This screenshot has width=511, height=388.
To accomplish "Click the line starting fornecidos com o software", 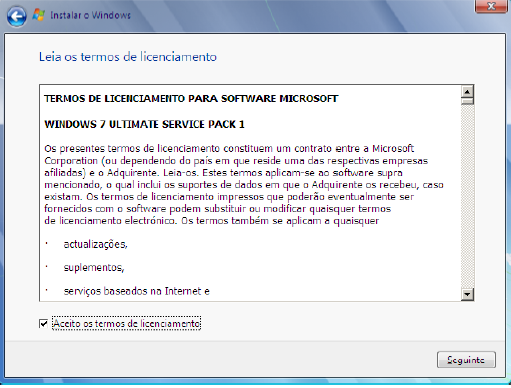I will click(217, 209).
